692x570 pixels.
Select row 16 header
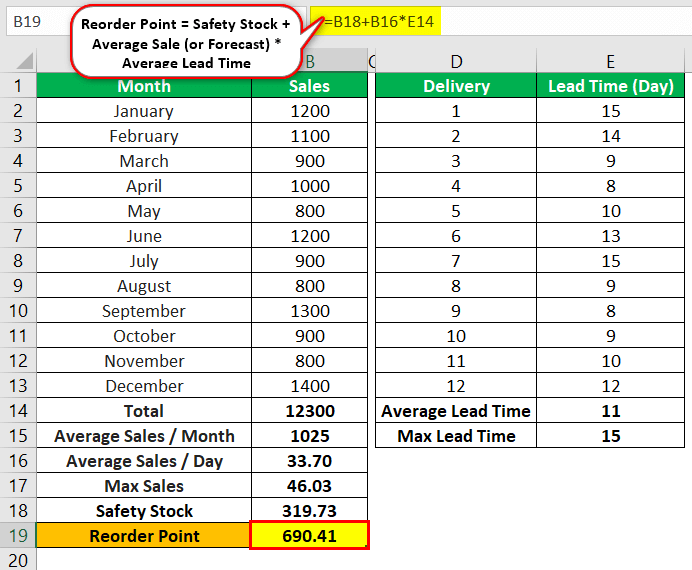tap(18, 461)
